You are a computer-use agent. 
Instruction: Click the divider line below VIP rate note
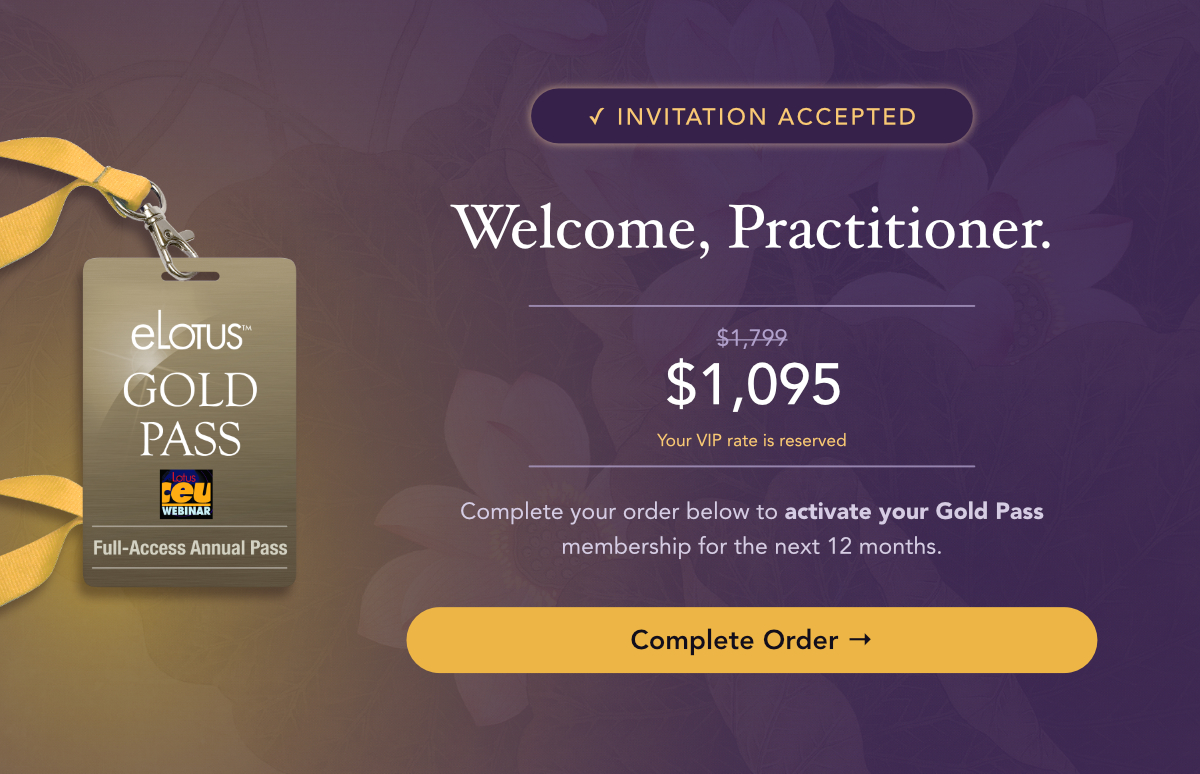click(752, 466)
